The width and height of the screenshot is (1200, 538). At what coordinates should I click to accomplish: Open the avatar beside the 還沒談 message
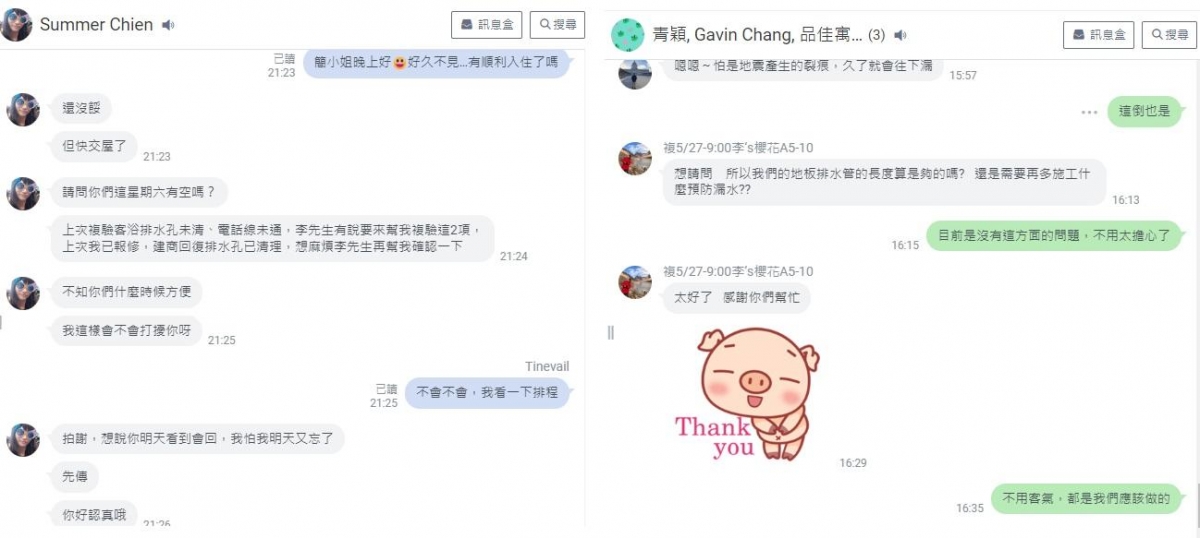coord(23,110)
